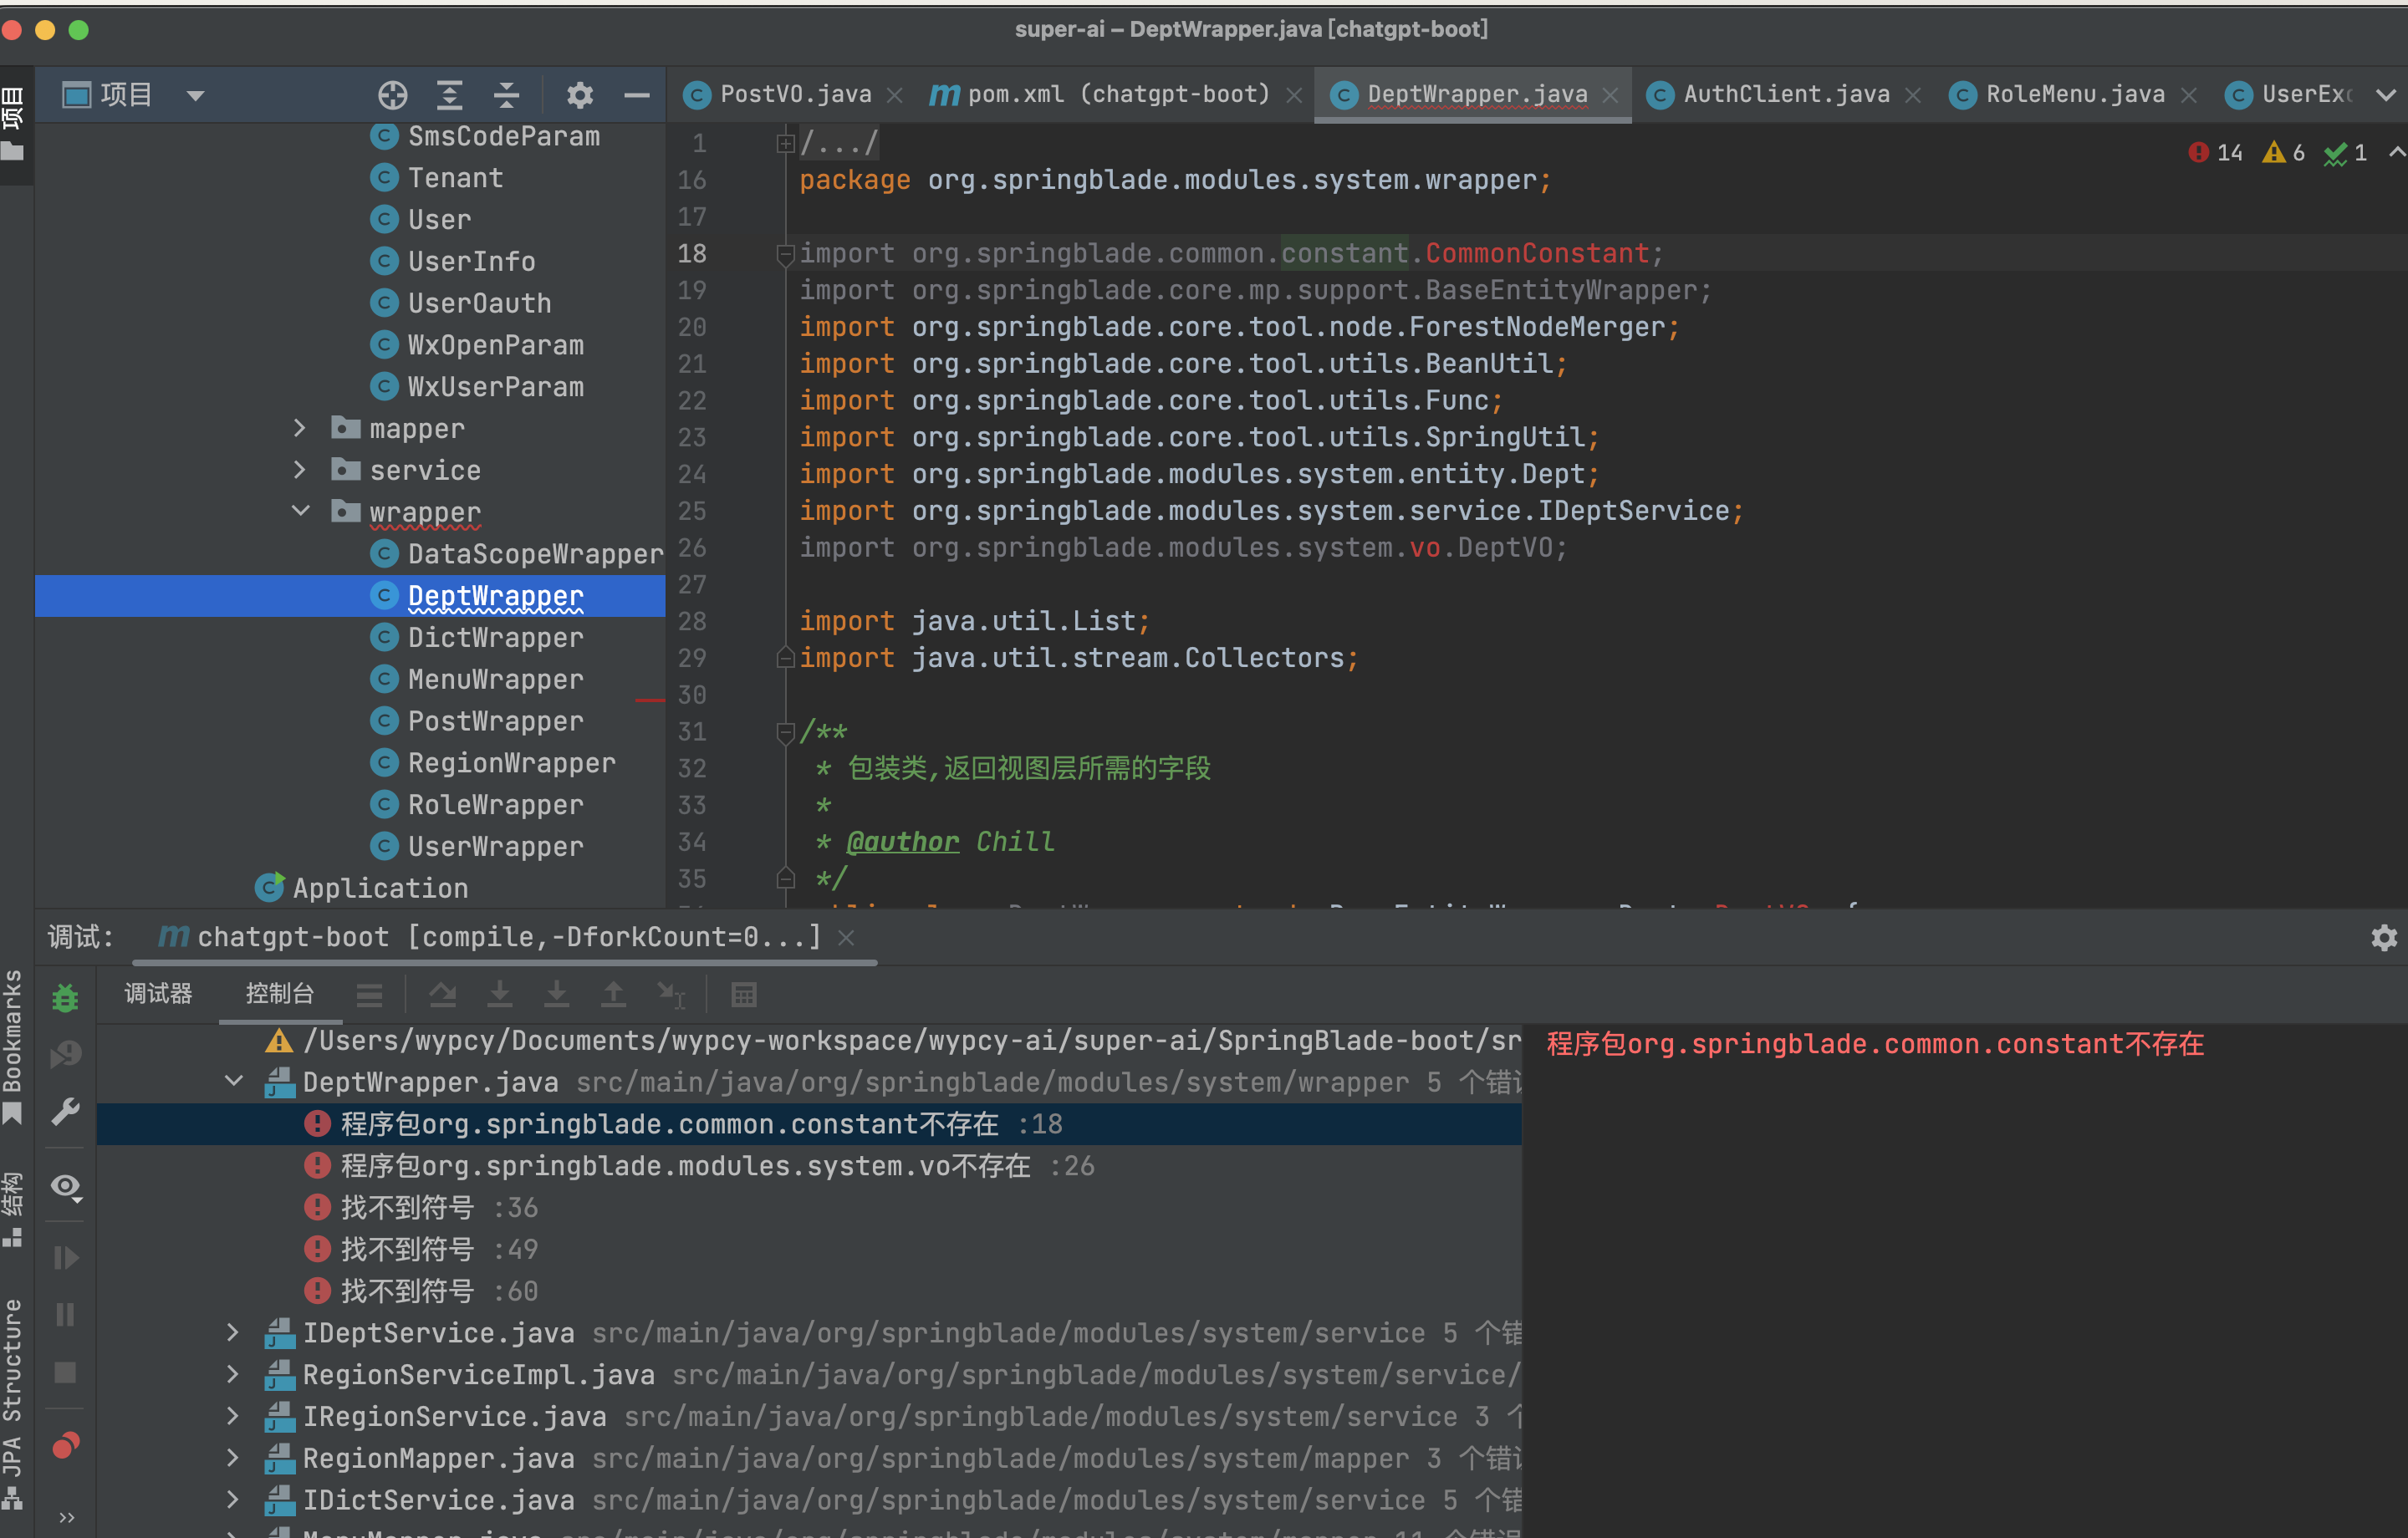2408x1538 pixels.
Task: Click Resume Program icon
Action: pos(66,1257)
